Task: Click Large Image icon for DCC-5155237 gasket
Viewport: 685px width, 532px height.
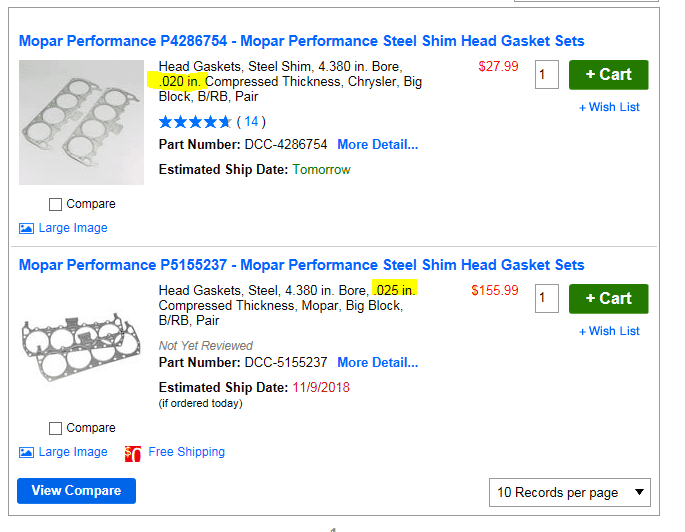Action: 27,452
